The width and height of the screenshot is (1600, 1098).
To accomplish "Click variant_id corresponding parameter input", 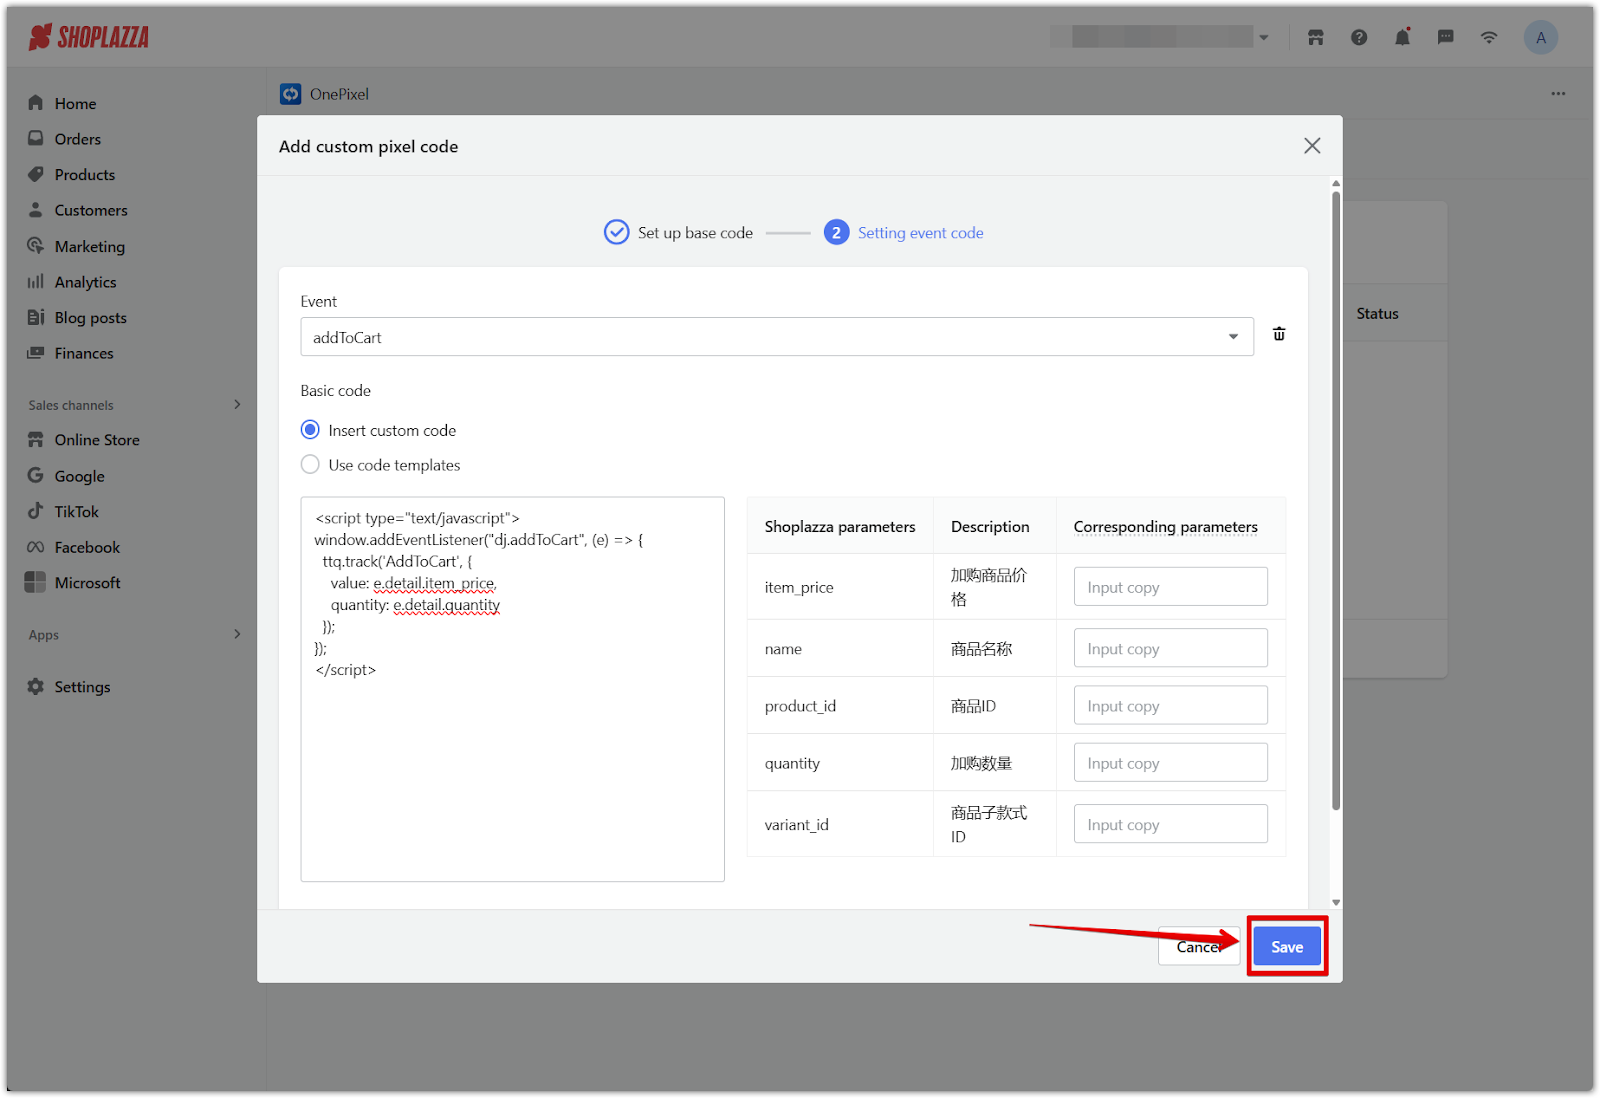I will coord(1170,824).
